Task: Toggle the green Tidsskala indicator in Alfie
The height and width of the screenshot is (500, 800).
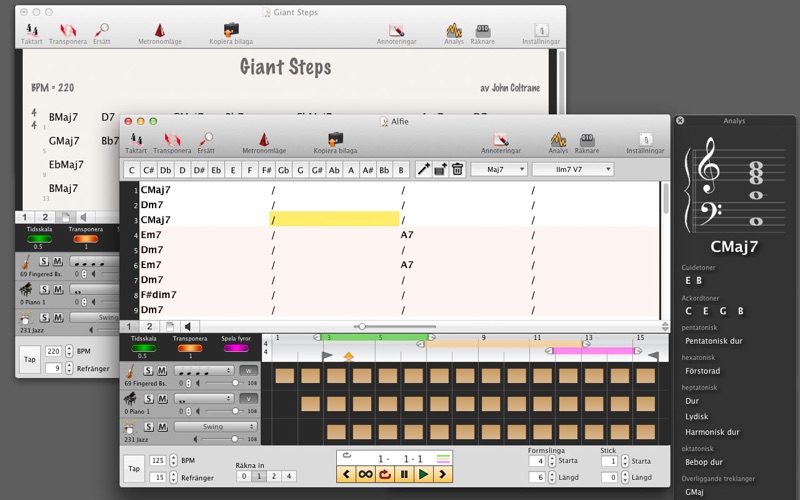Action: [x=143, y=348]
